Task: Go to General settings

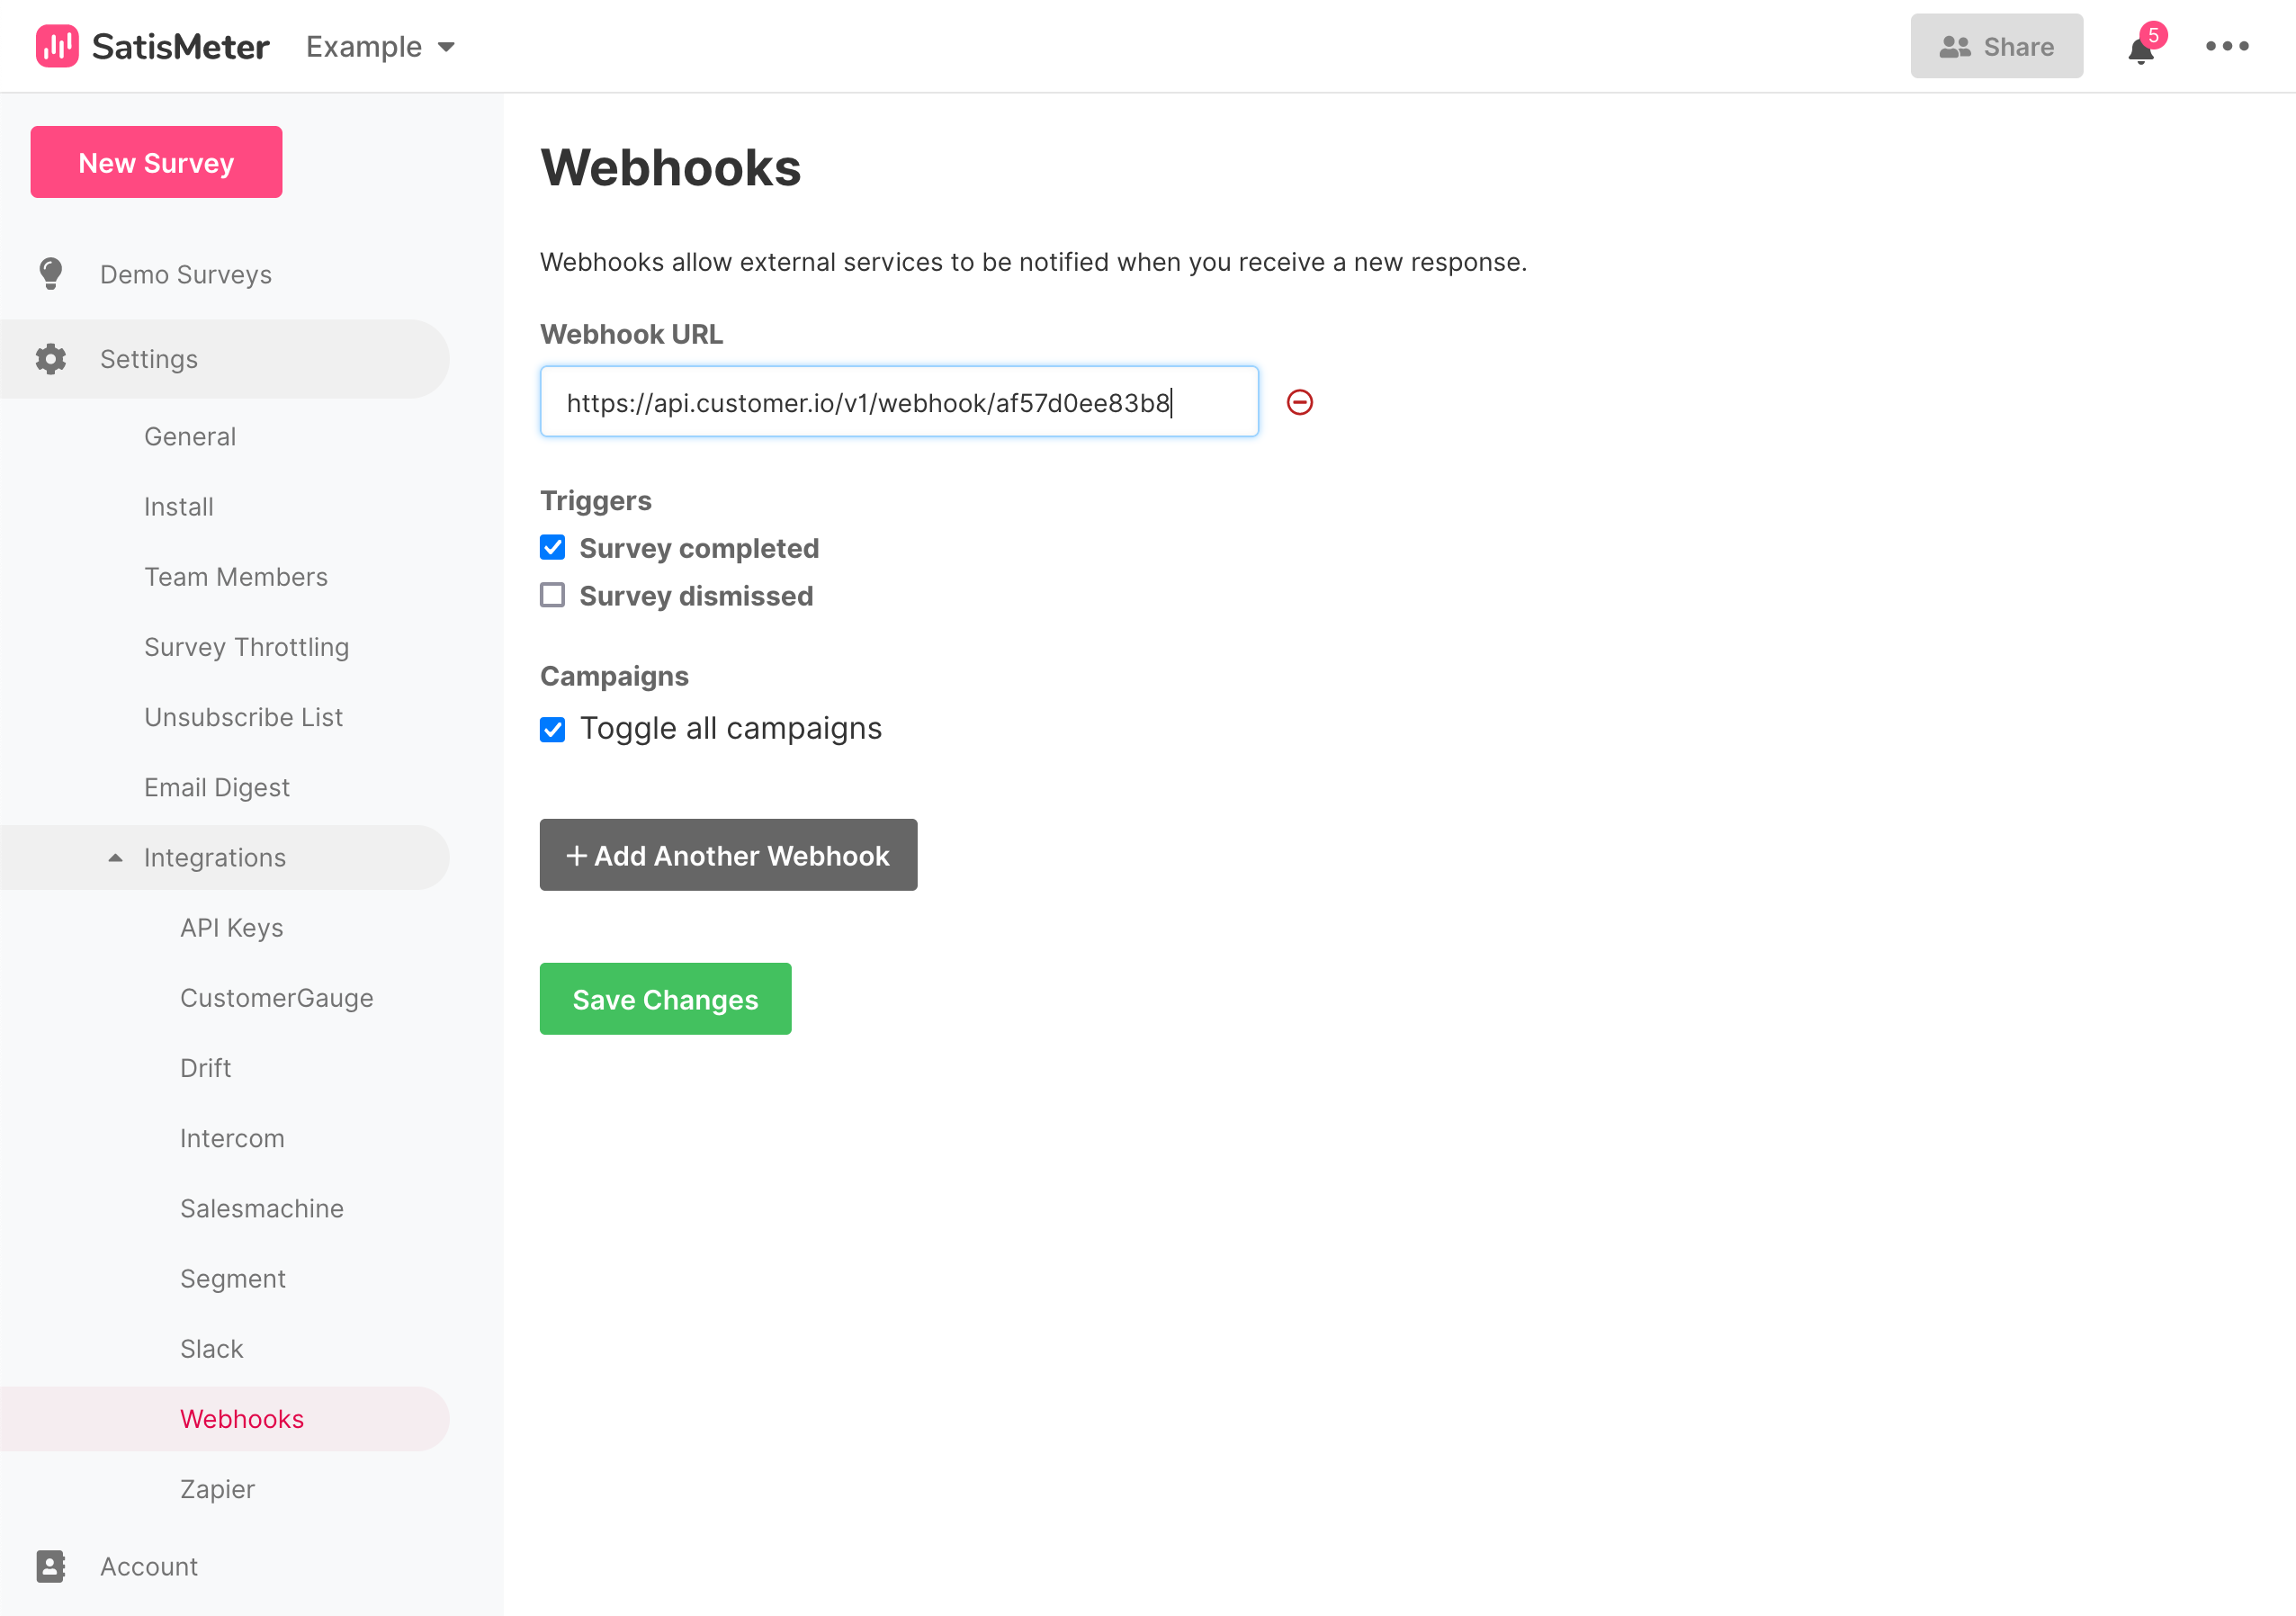Action: click(x=190, y=436)
